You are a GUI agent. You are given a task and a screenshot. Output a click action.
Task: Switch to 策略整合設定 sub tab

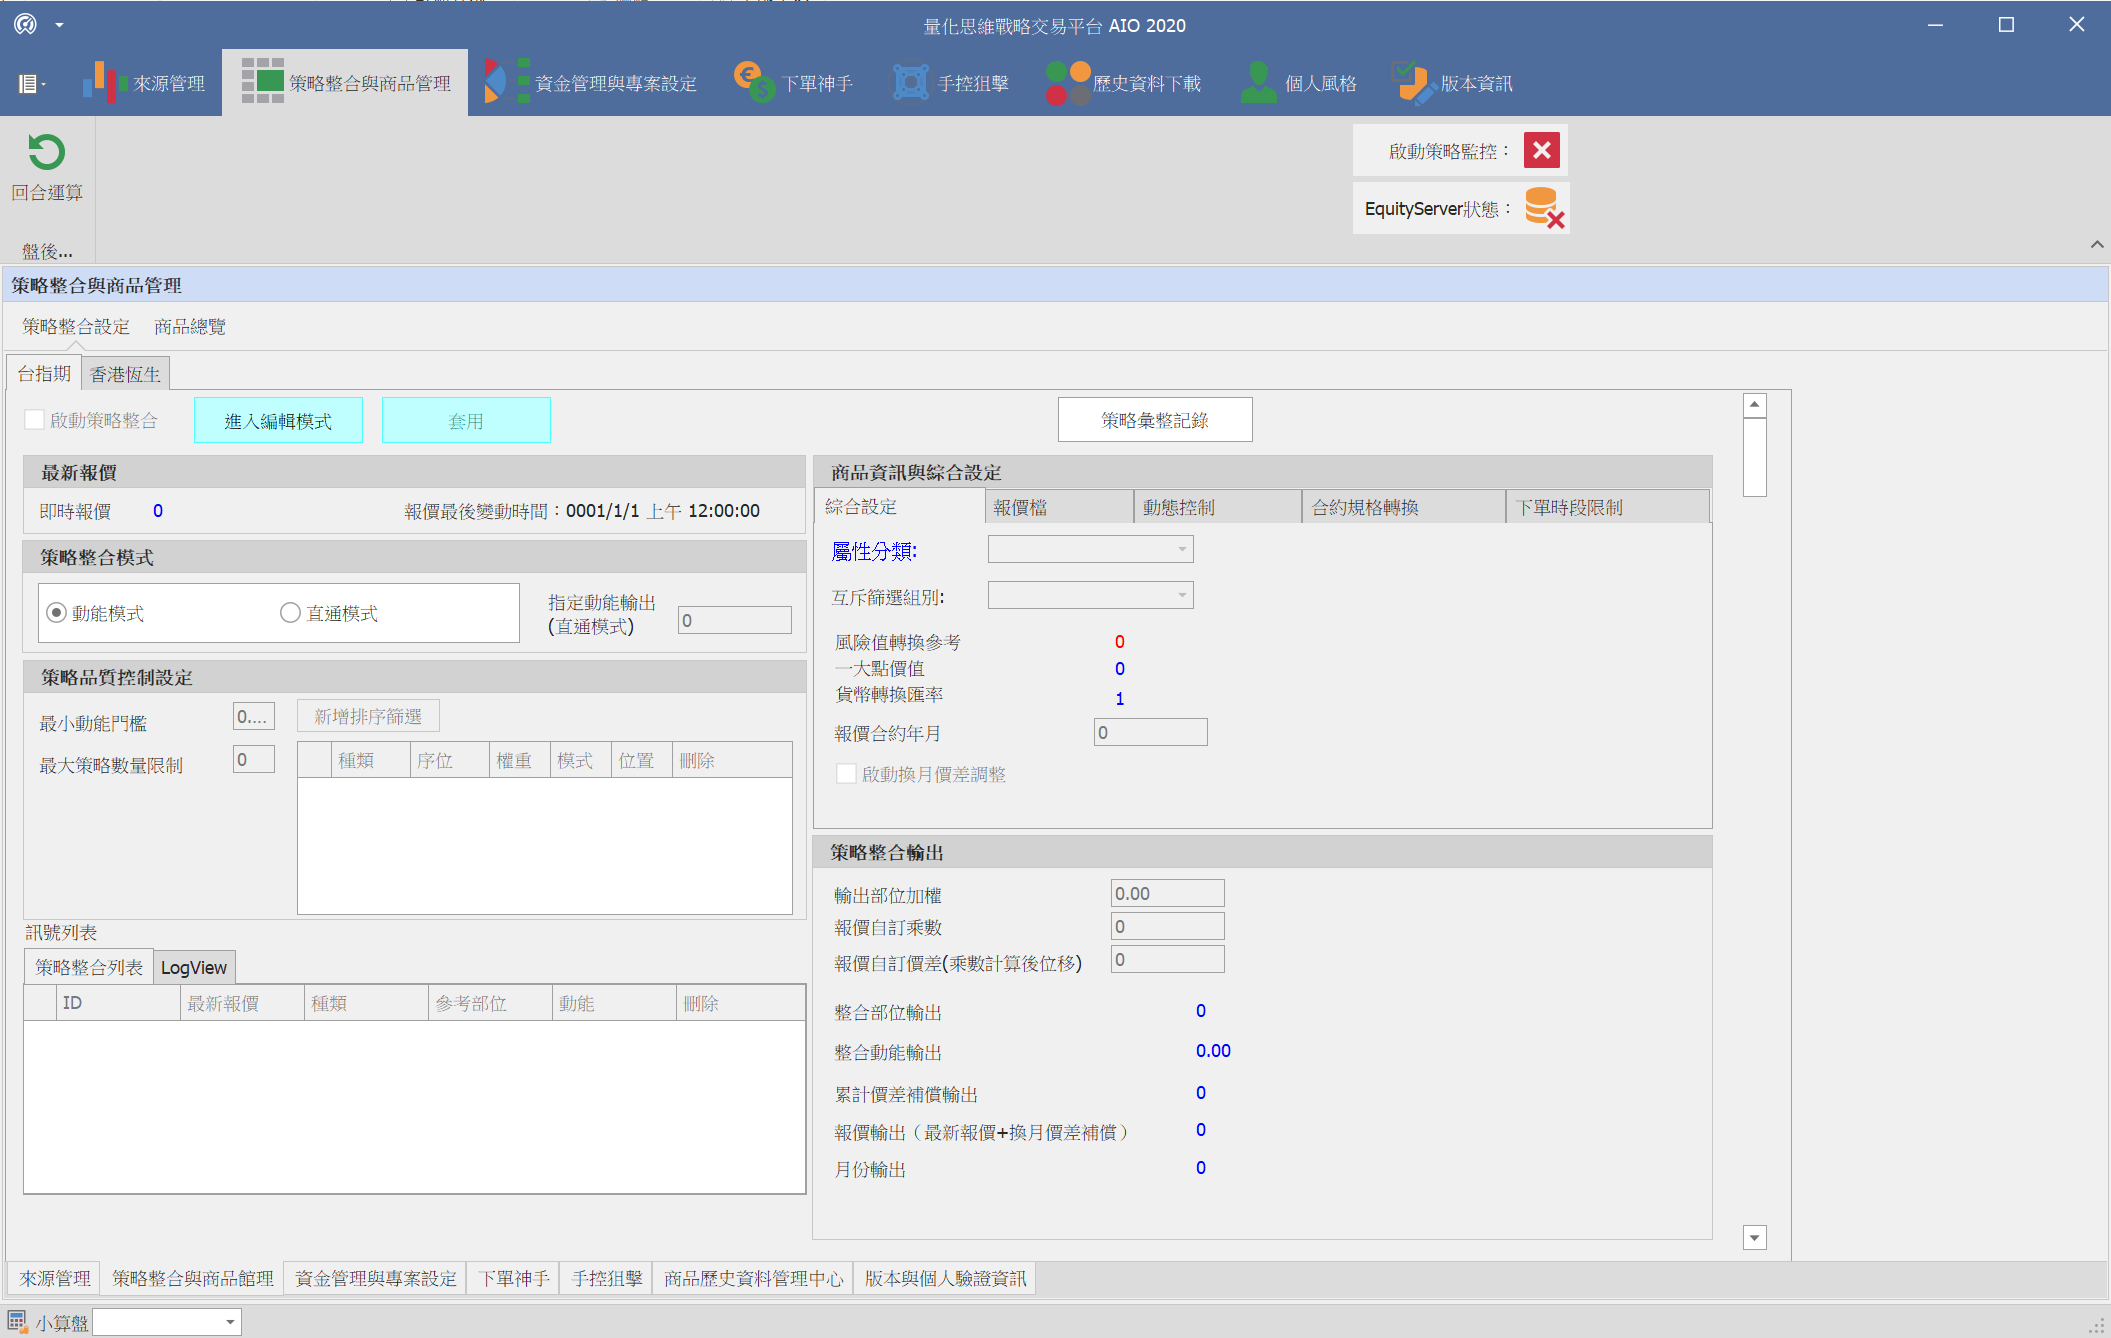pos(76,327)
